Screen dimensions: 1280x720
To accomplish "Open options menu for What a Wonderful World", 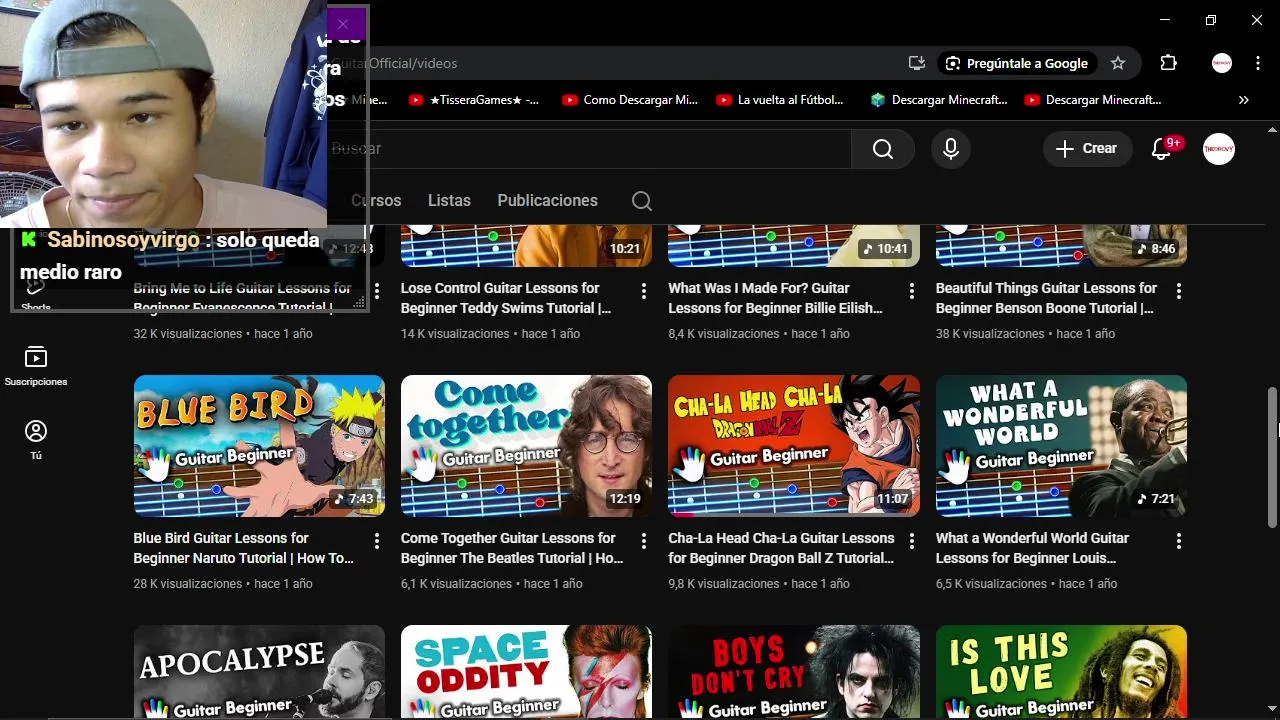I will point(1179,541).
